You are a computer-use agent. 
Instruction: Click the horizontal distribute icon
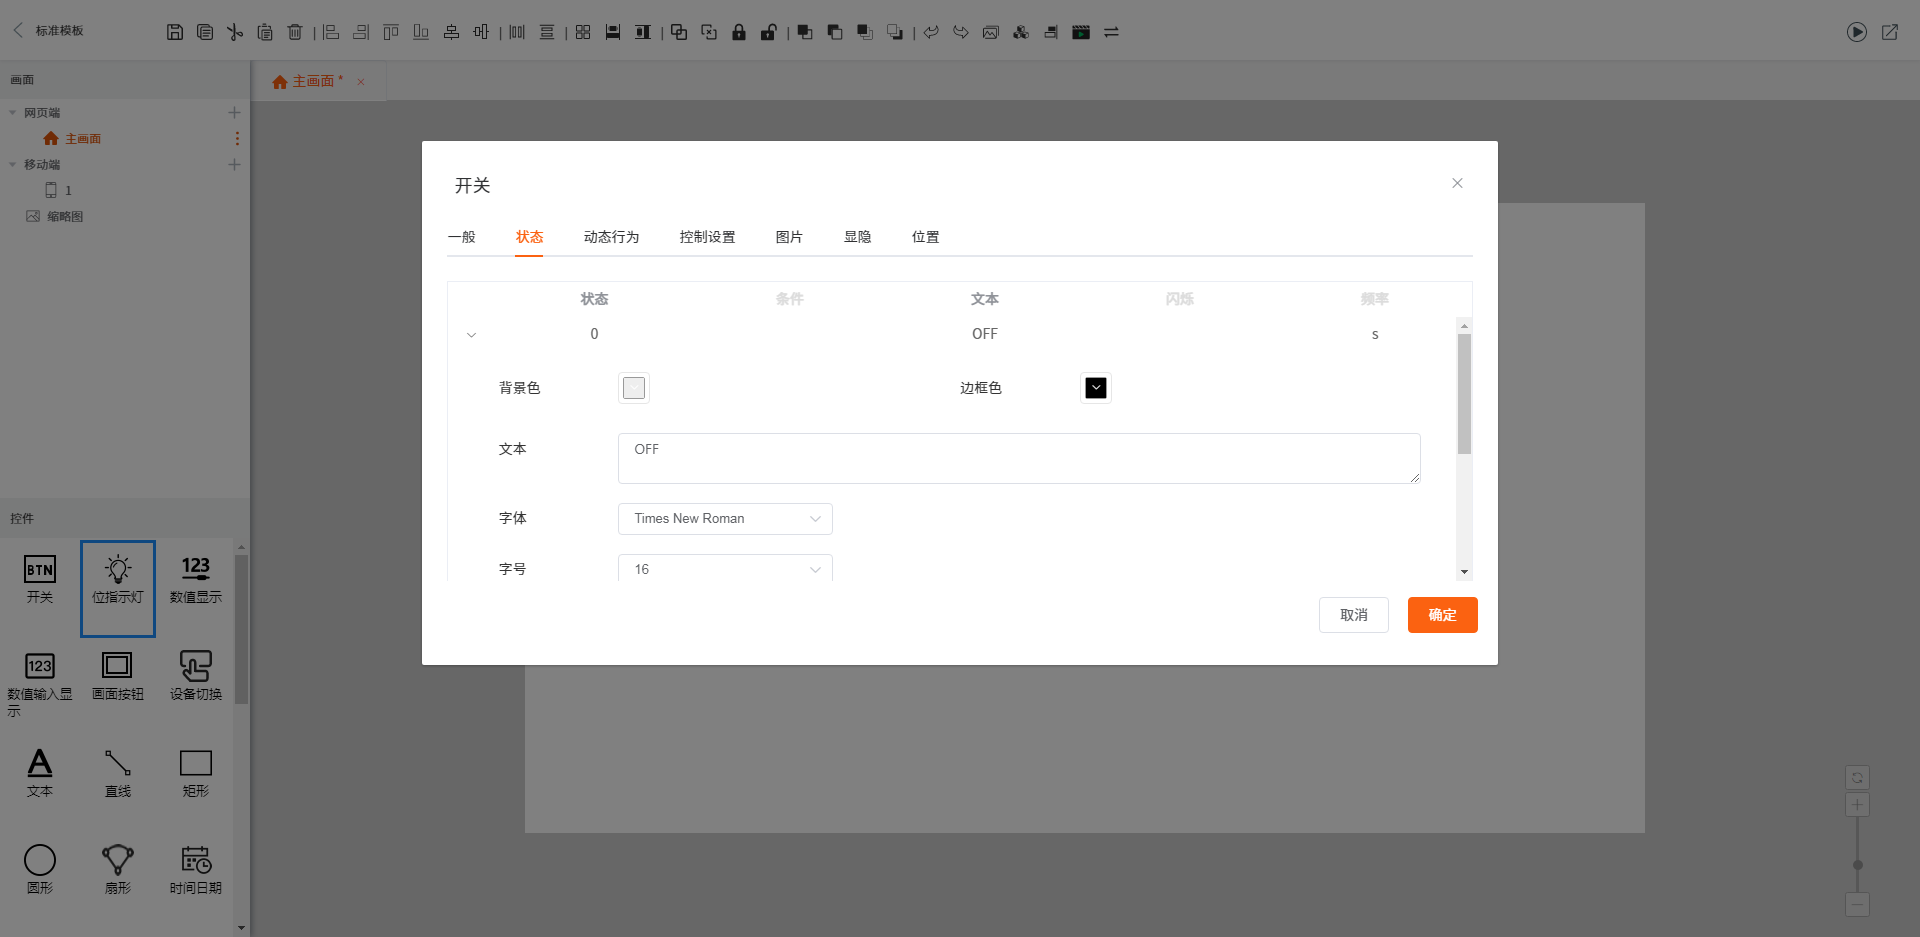[x=517, y=32]
